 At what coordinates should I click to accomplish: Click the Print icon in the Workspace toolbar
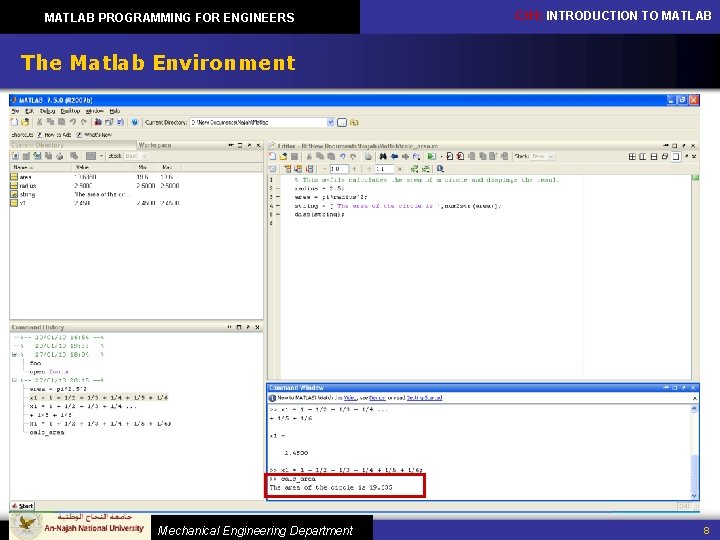(60, 156)
